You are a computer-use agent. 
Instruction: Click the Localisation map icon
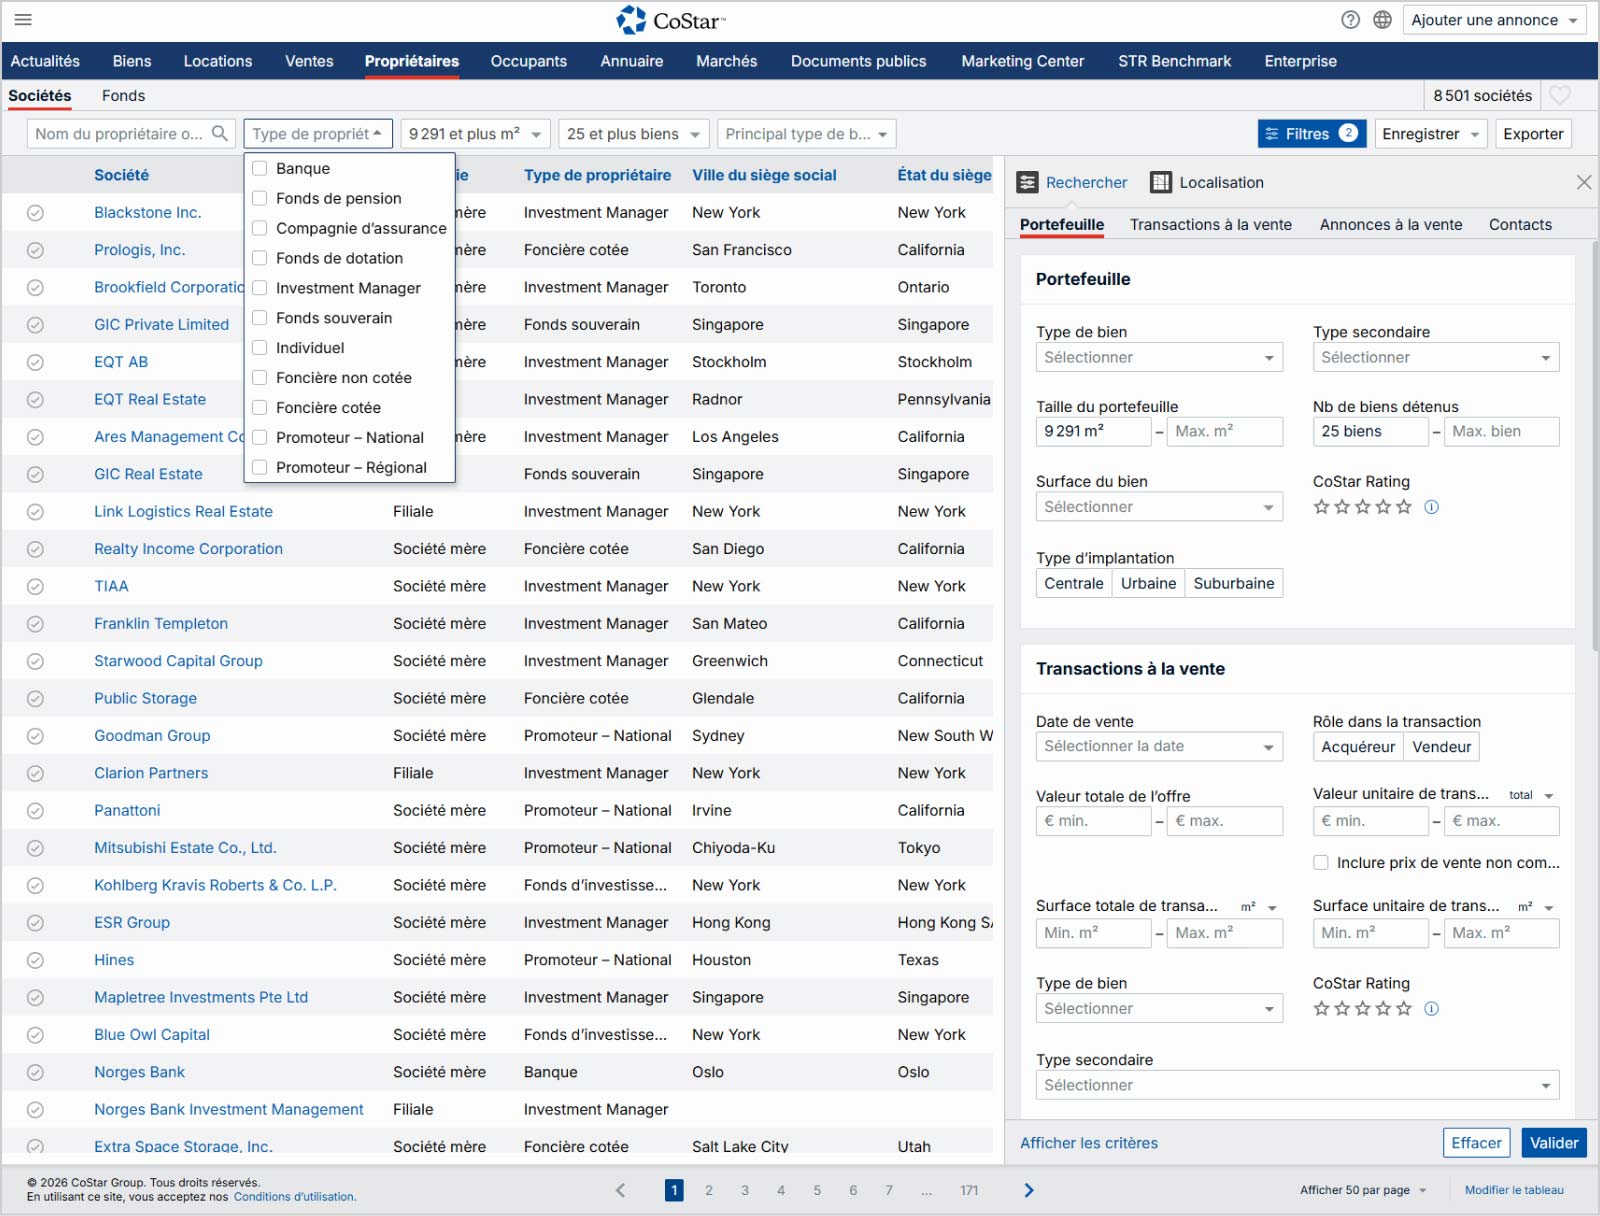click(x=1161, y=182)
